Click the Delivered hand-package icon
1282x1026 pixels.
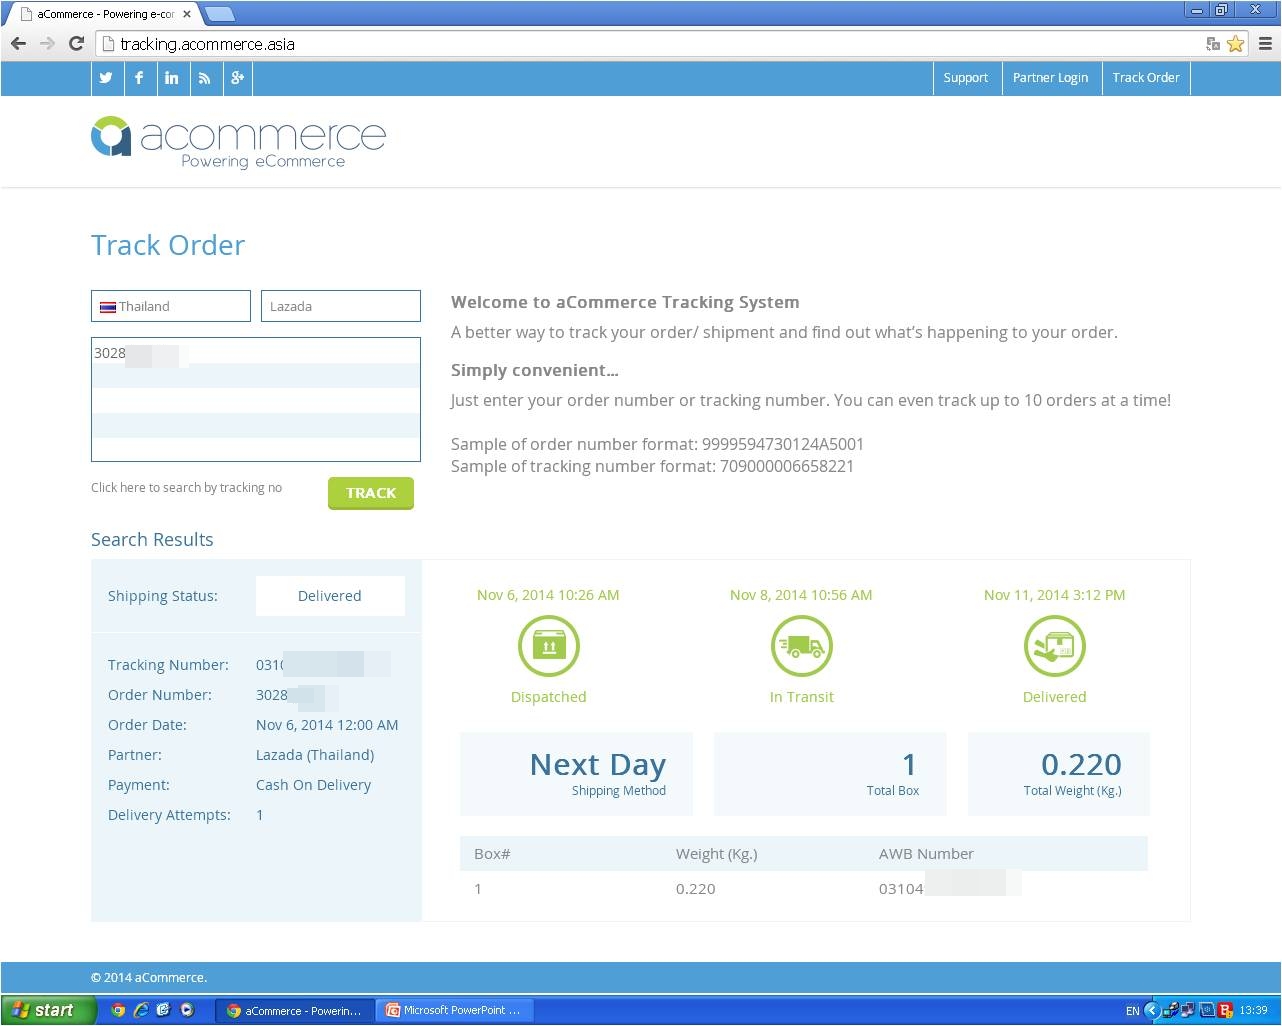[x=1054, y=646]
